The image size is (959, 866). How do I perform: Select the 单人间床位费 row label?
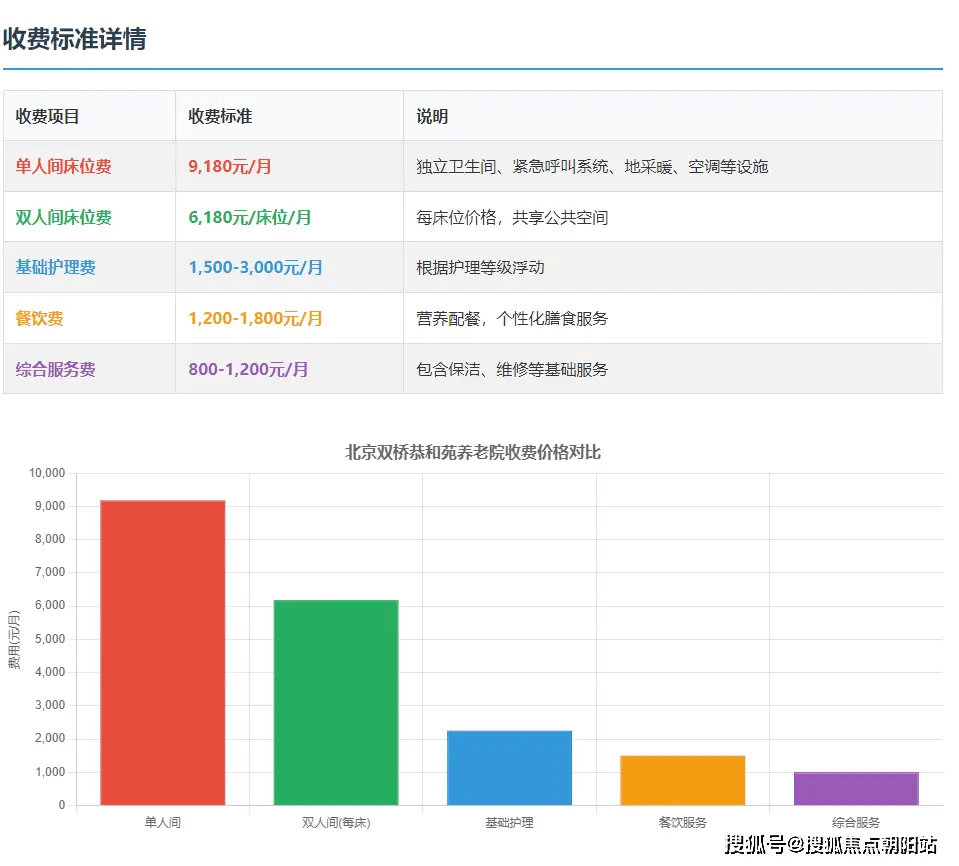tap(63, 166)
